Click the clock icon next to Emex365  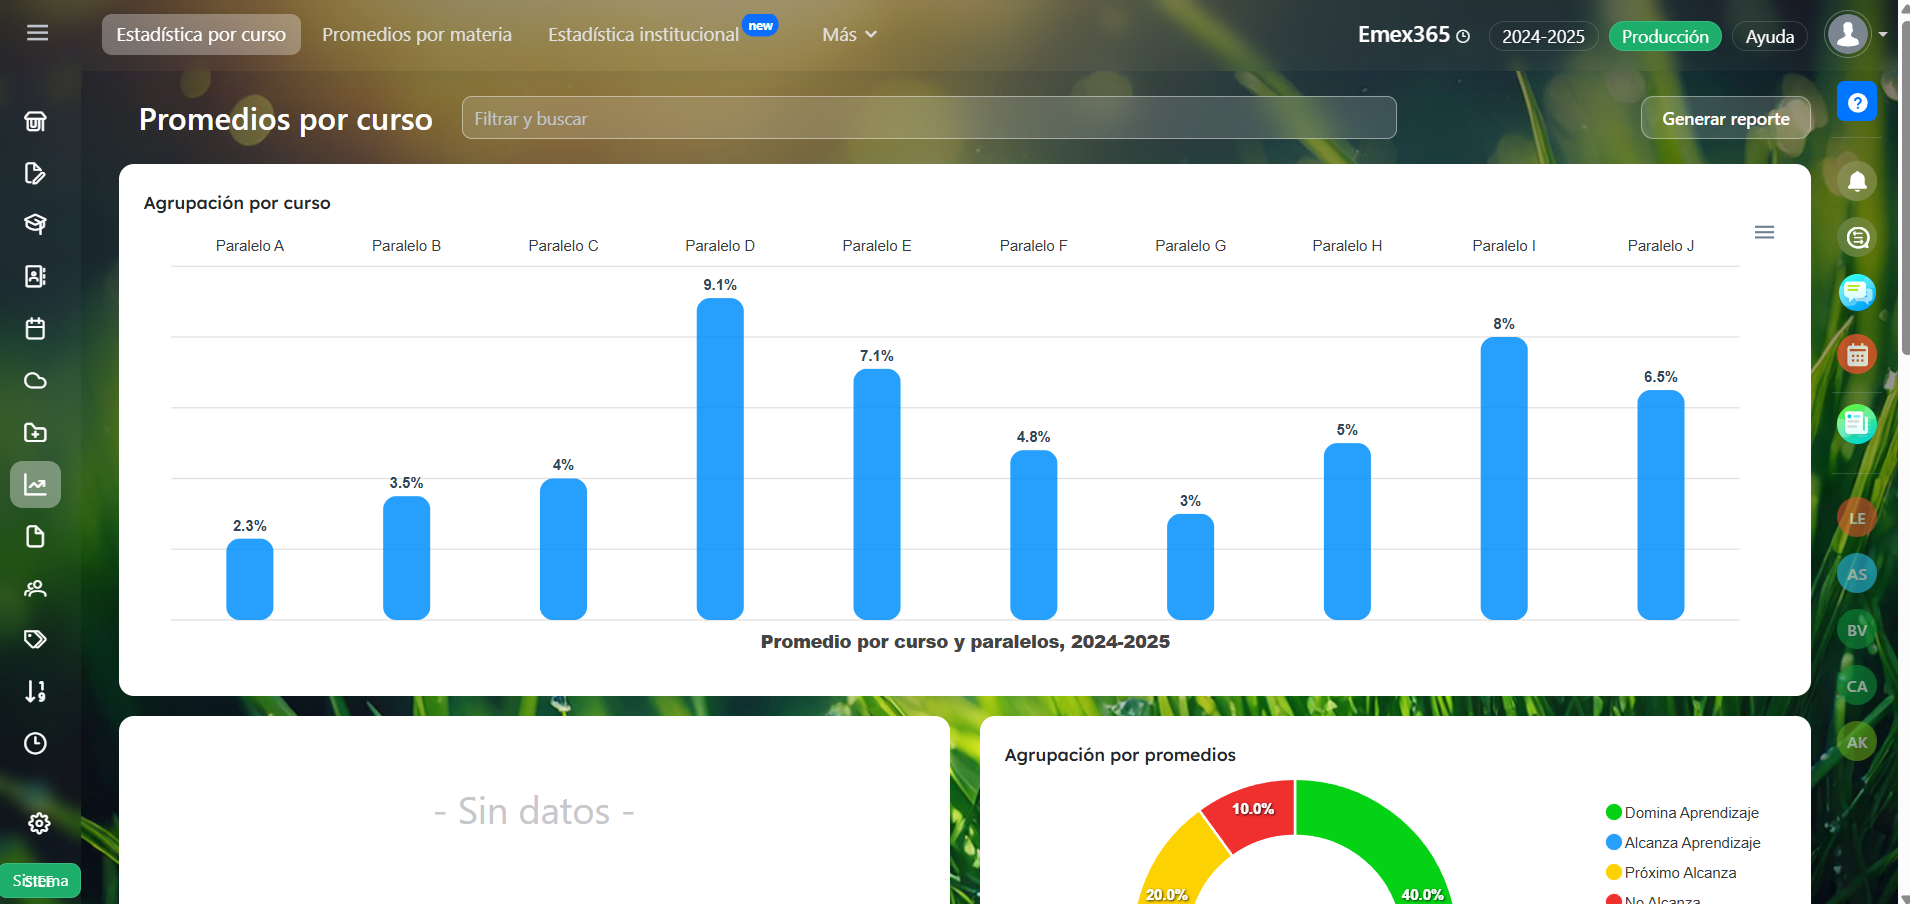pyautogui.click(x=1463, y=36)
